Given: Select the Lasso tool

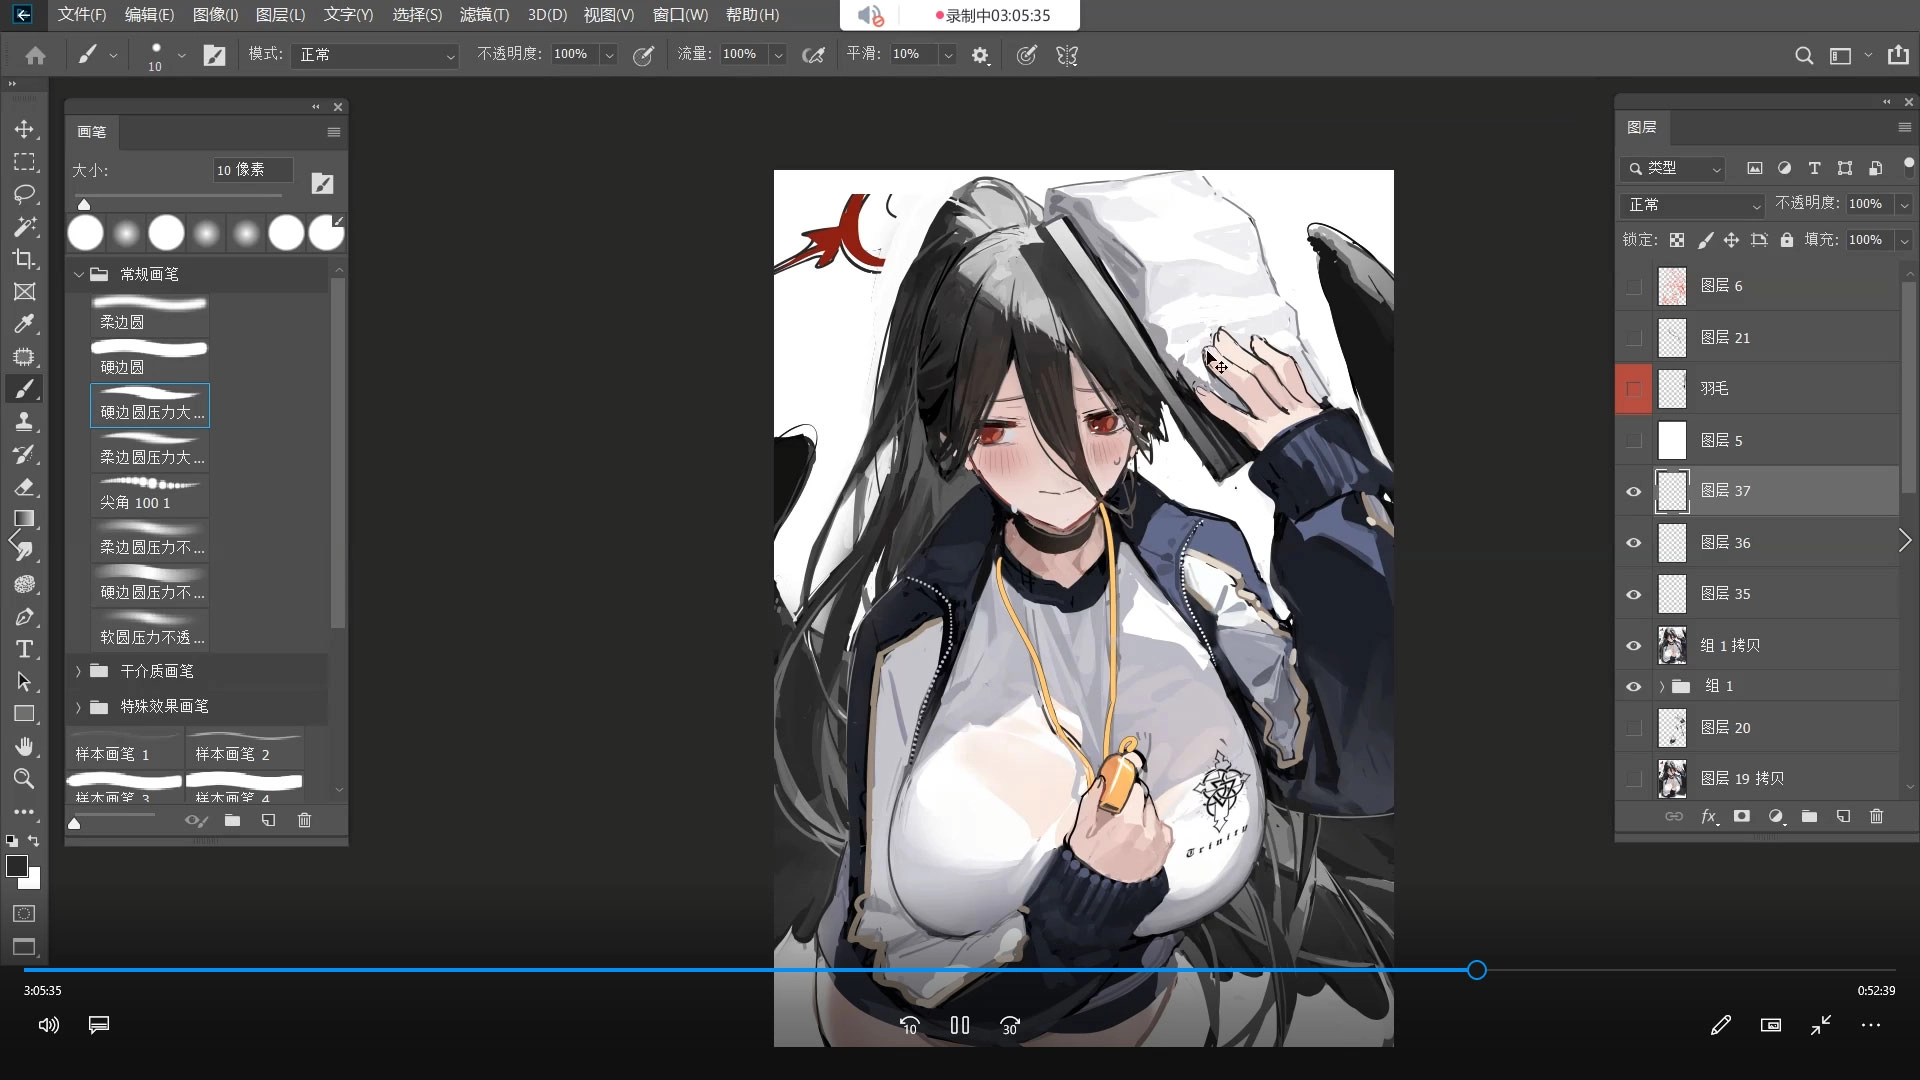Looking at the screenshot, I should pyautogui.click(x=24, y=194).
